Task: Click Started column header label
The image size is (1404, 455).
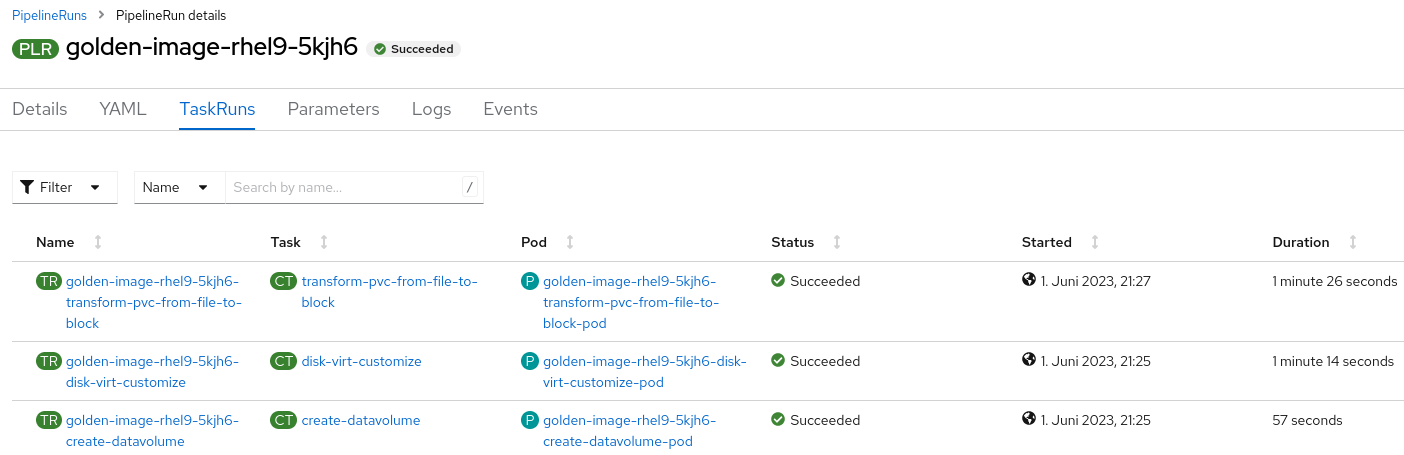Action: point(1047,242)
